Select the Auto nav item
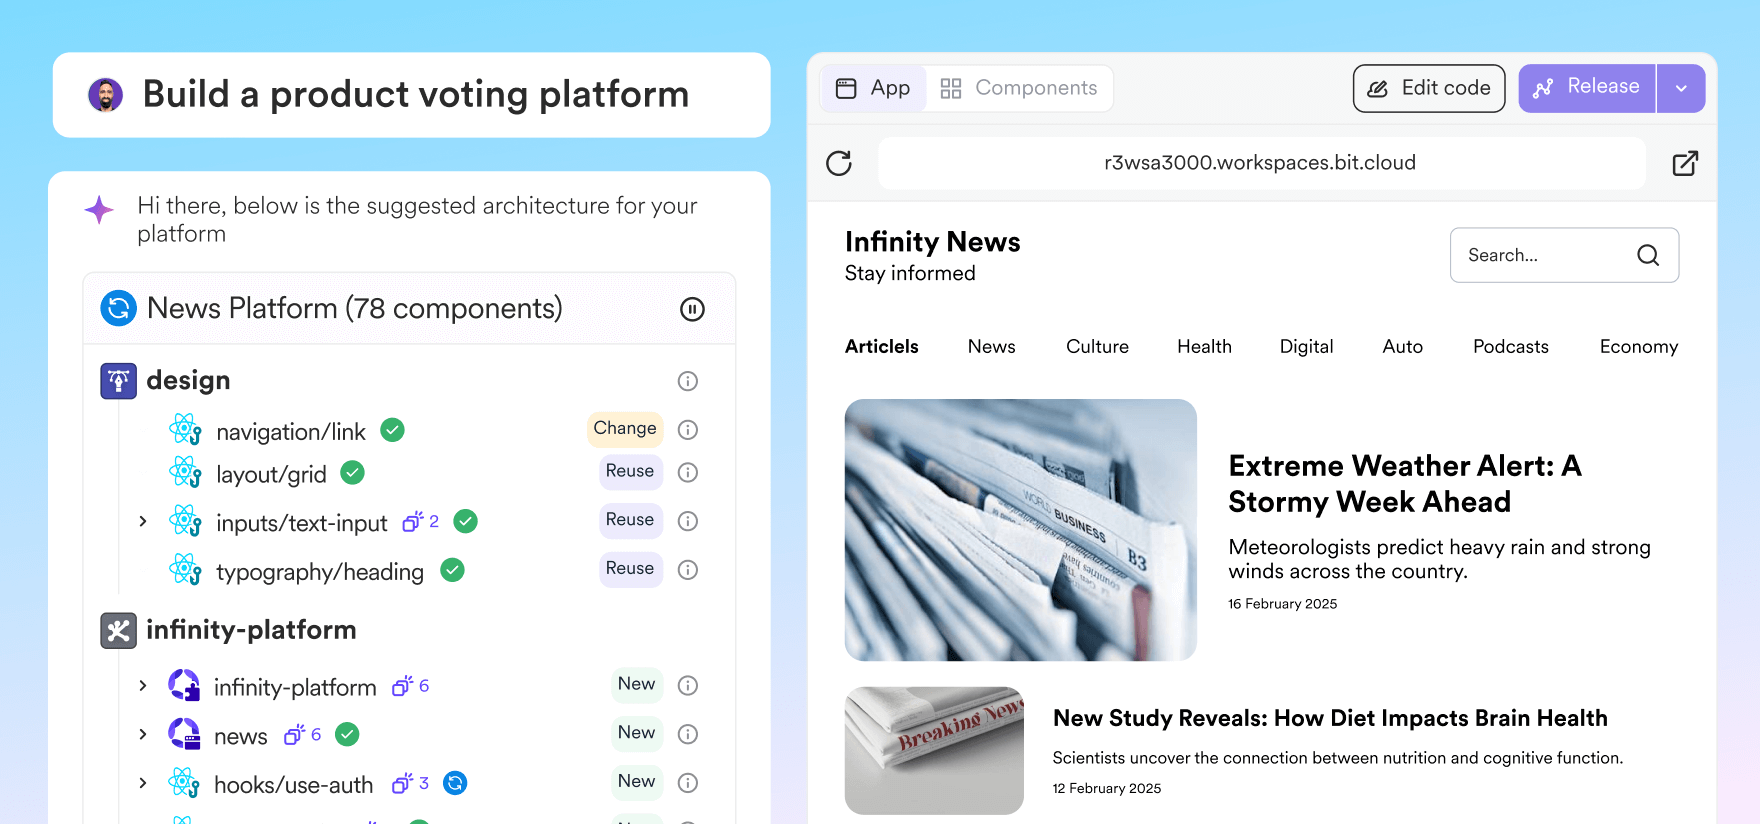Screen dimensions: 1760x824 coord(1402,346)
